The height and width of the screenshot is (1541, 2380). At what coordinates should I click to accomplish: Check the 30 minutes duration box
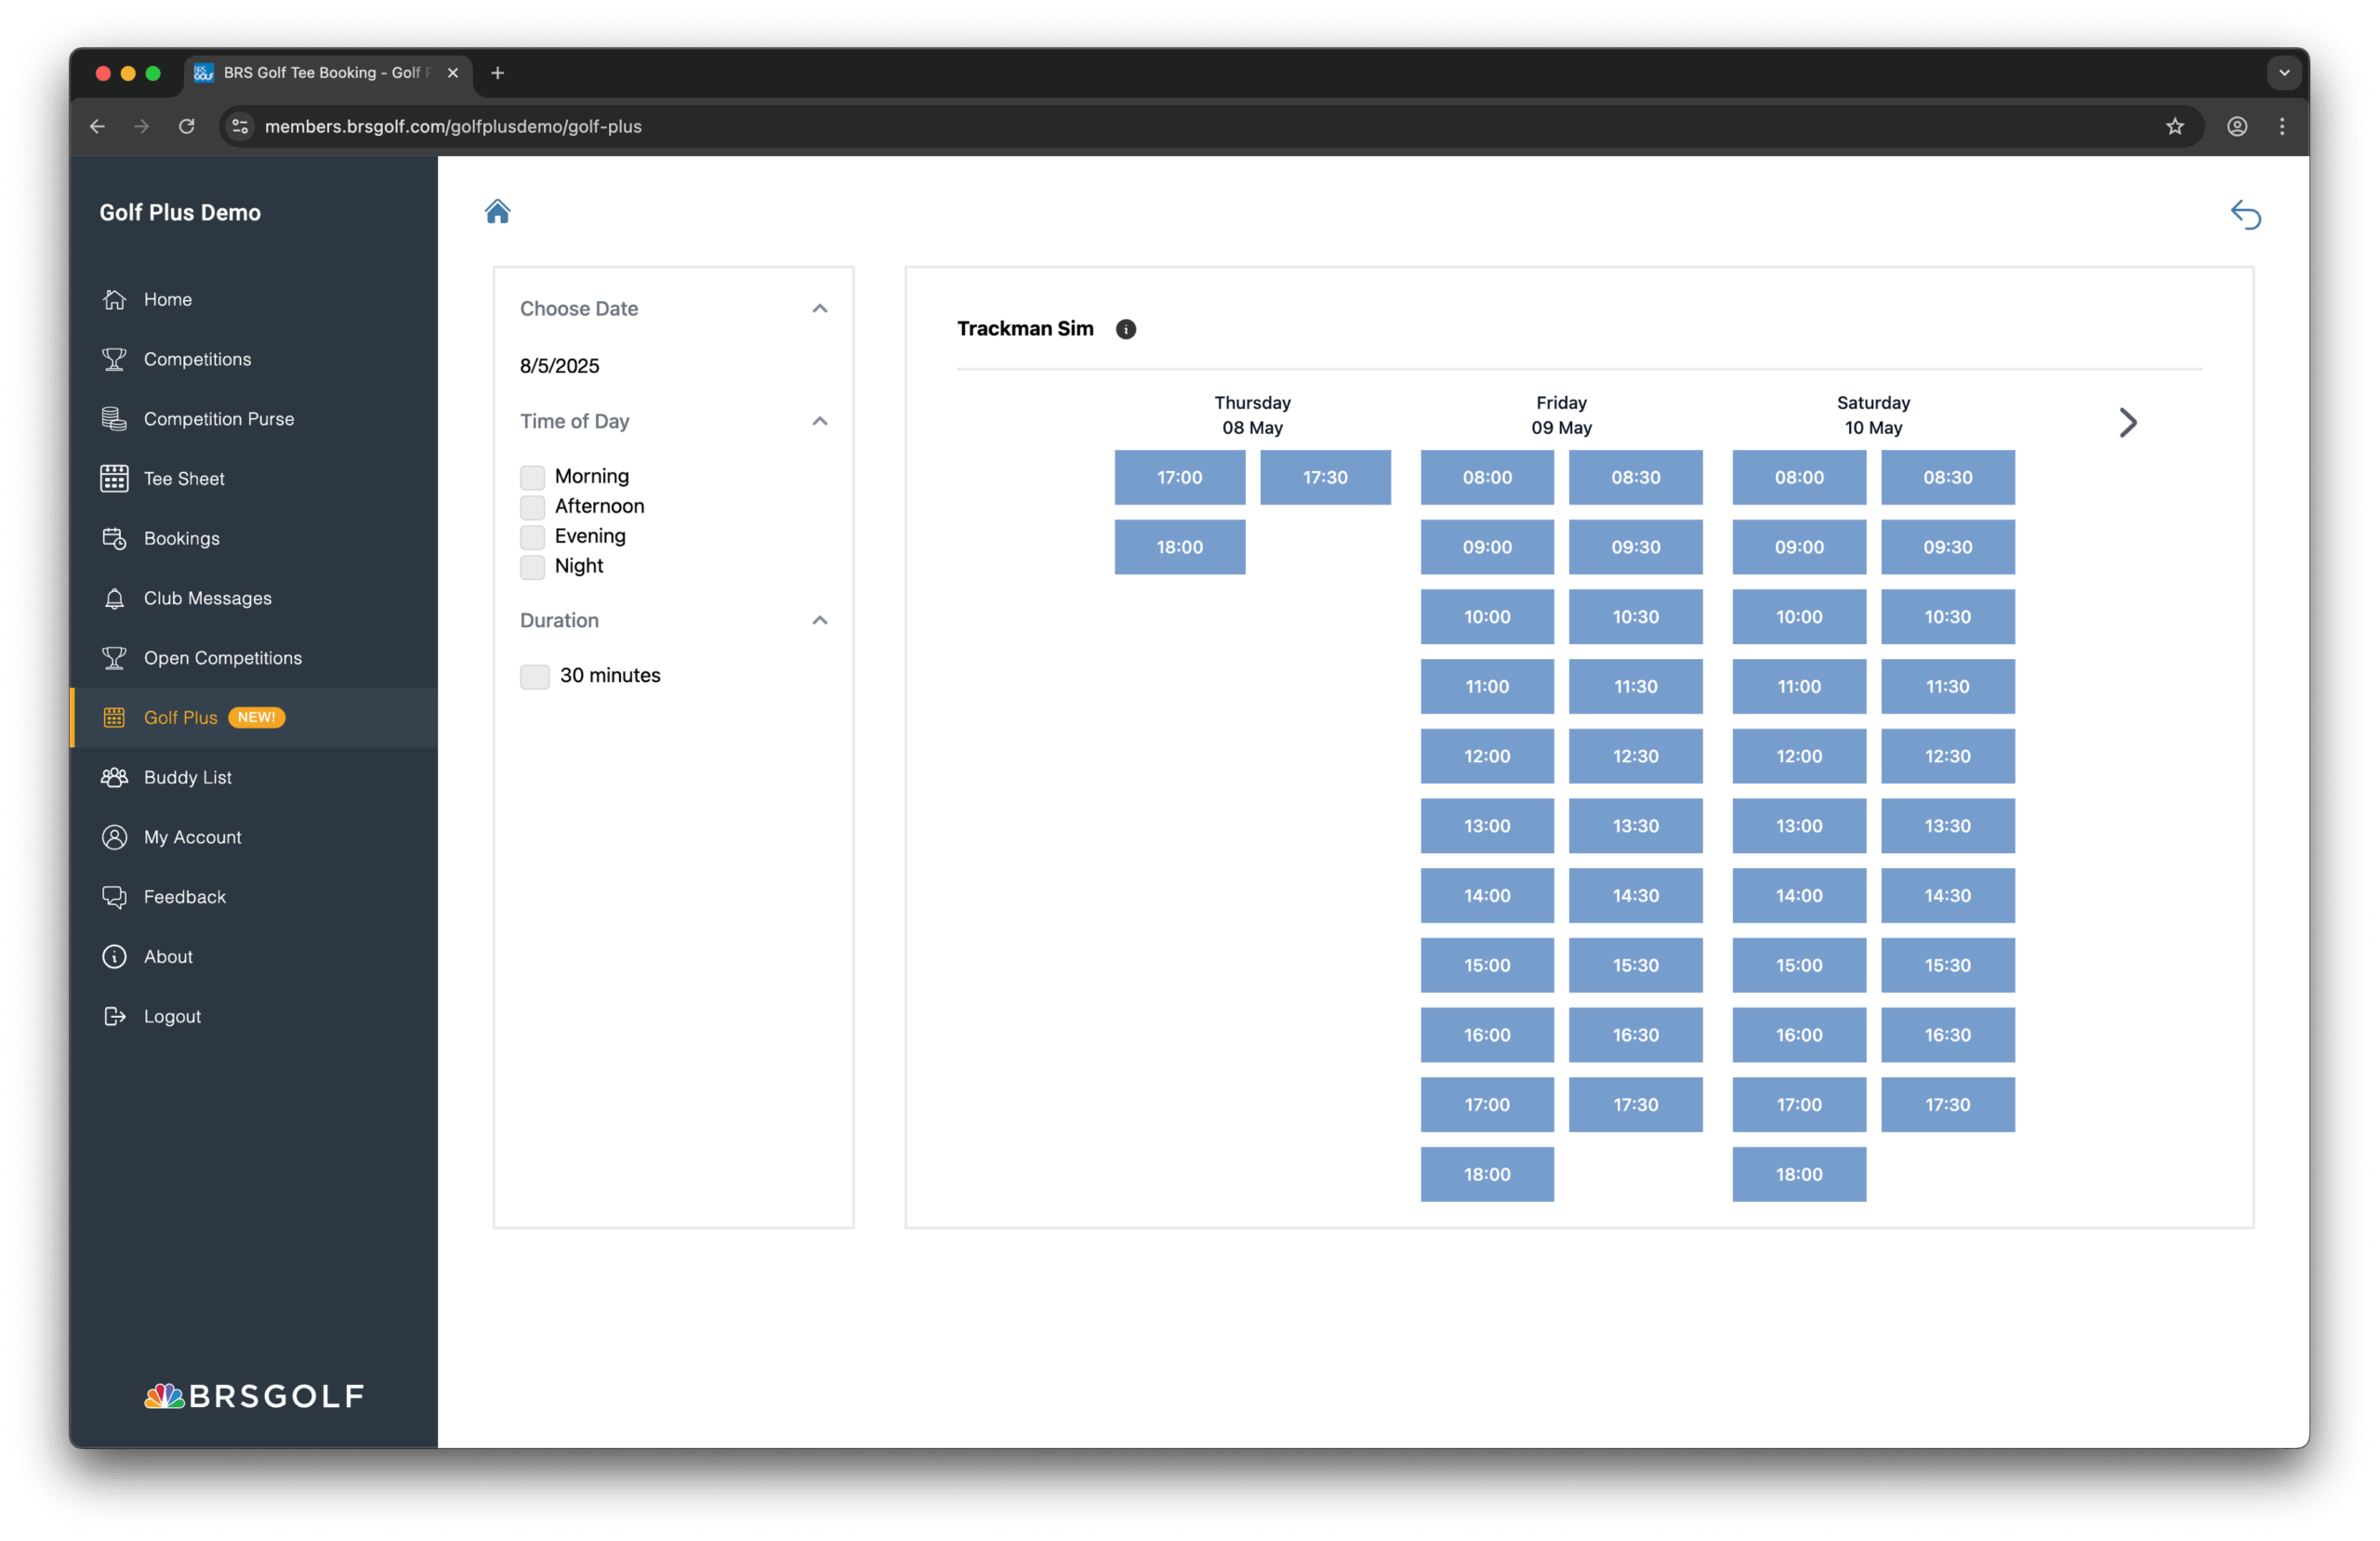(534, 677)
